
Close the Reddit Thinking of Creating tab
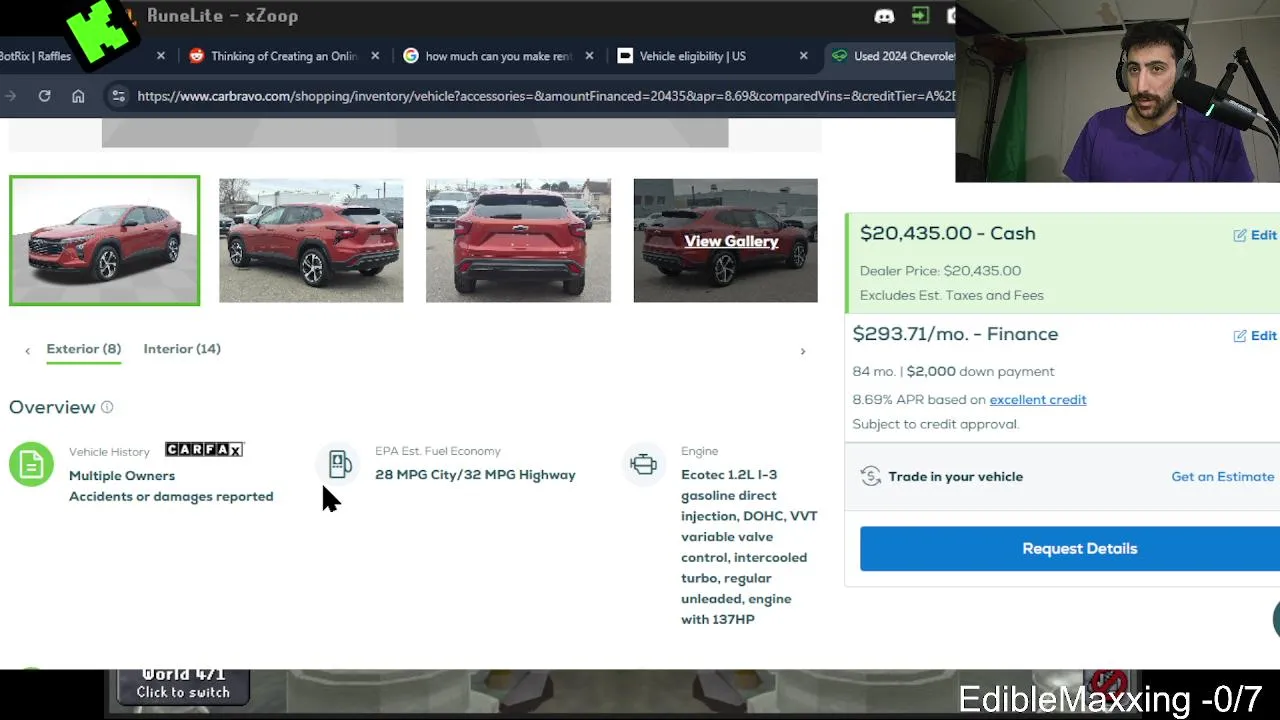click(375, 56)
